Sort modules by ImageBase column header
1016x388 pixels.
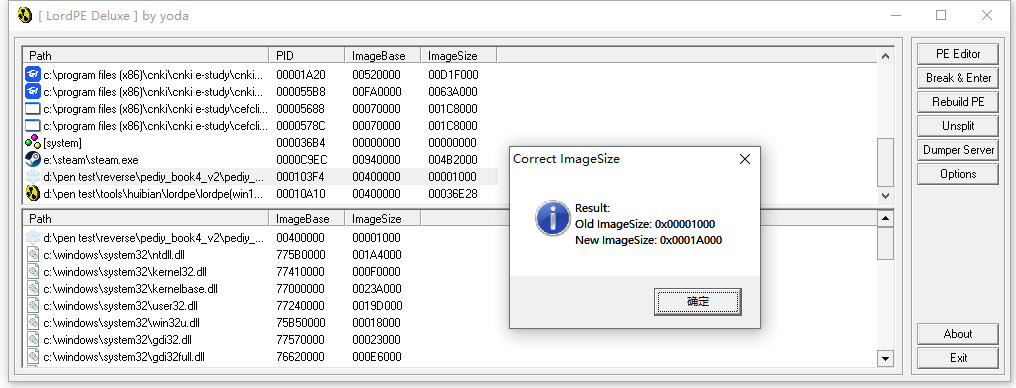306,219
